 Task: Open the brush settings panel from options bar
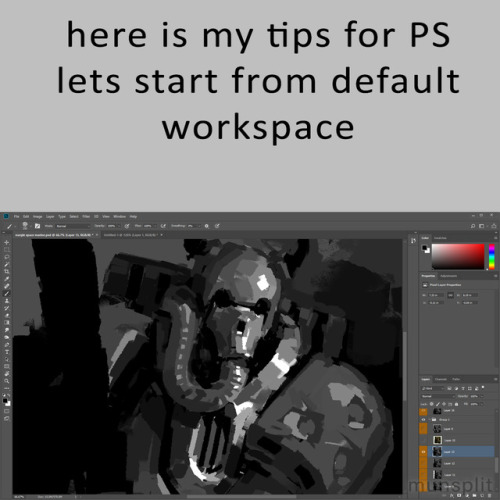(x=37, y=226)
